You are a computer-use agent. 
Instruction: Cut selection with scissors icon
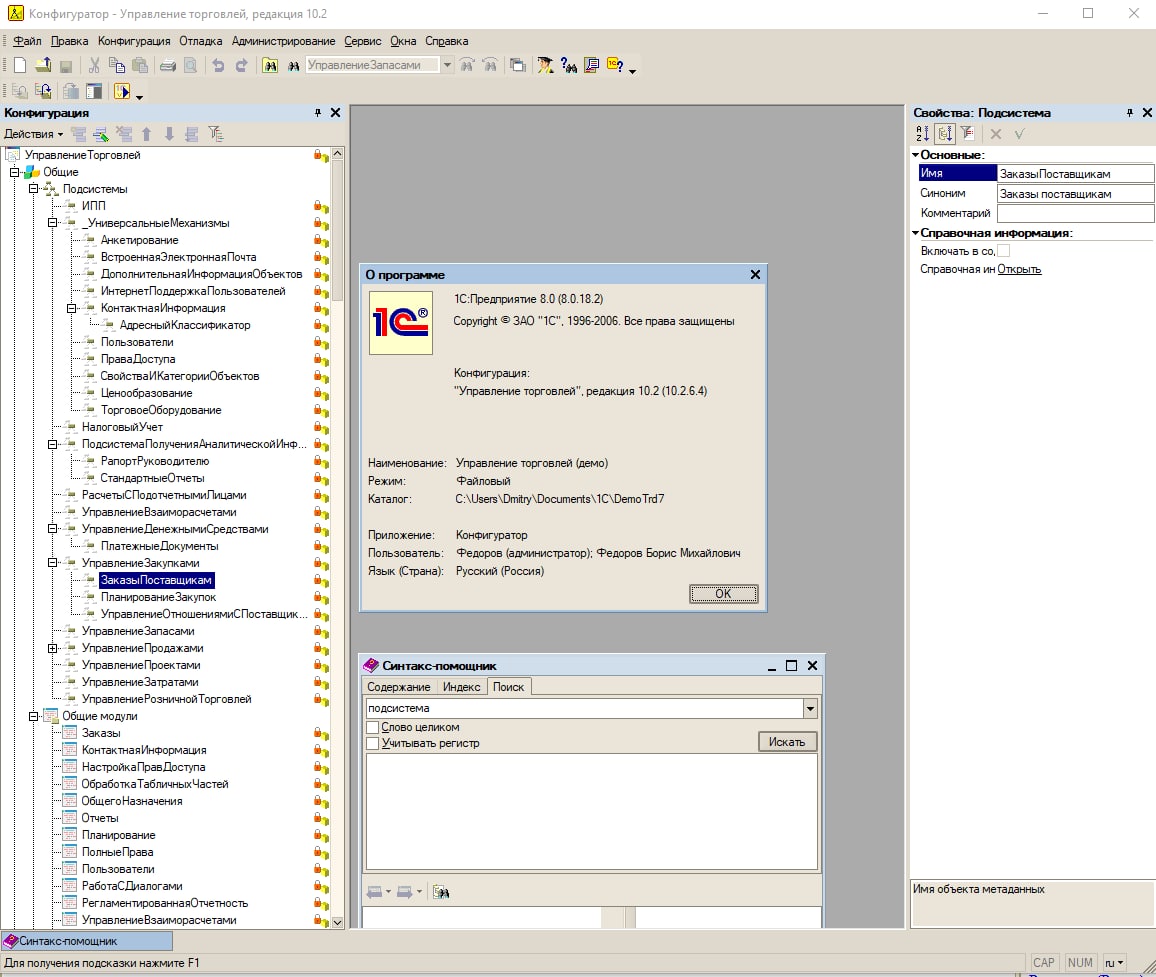(94, 65)
